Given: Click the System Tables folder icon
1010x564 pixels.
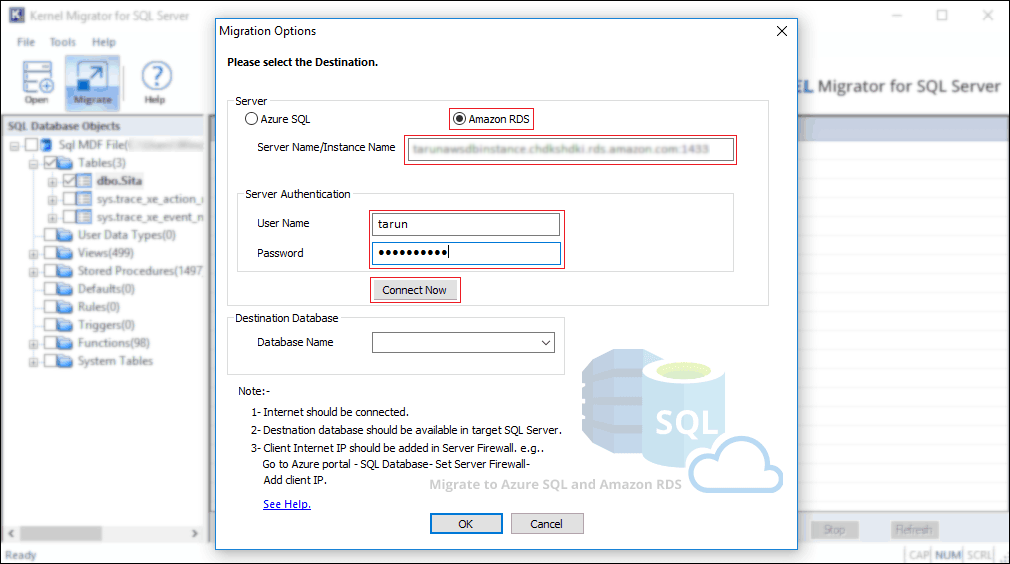Looking at the screenshot, I should (x=65, y=361).
